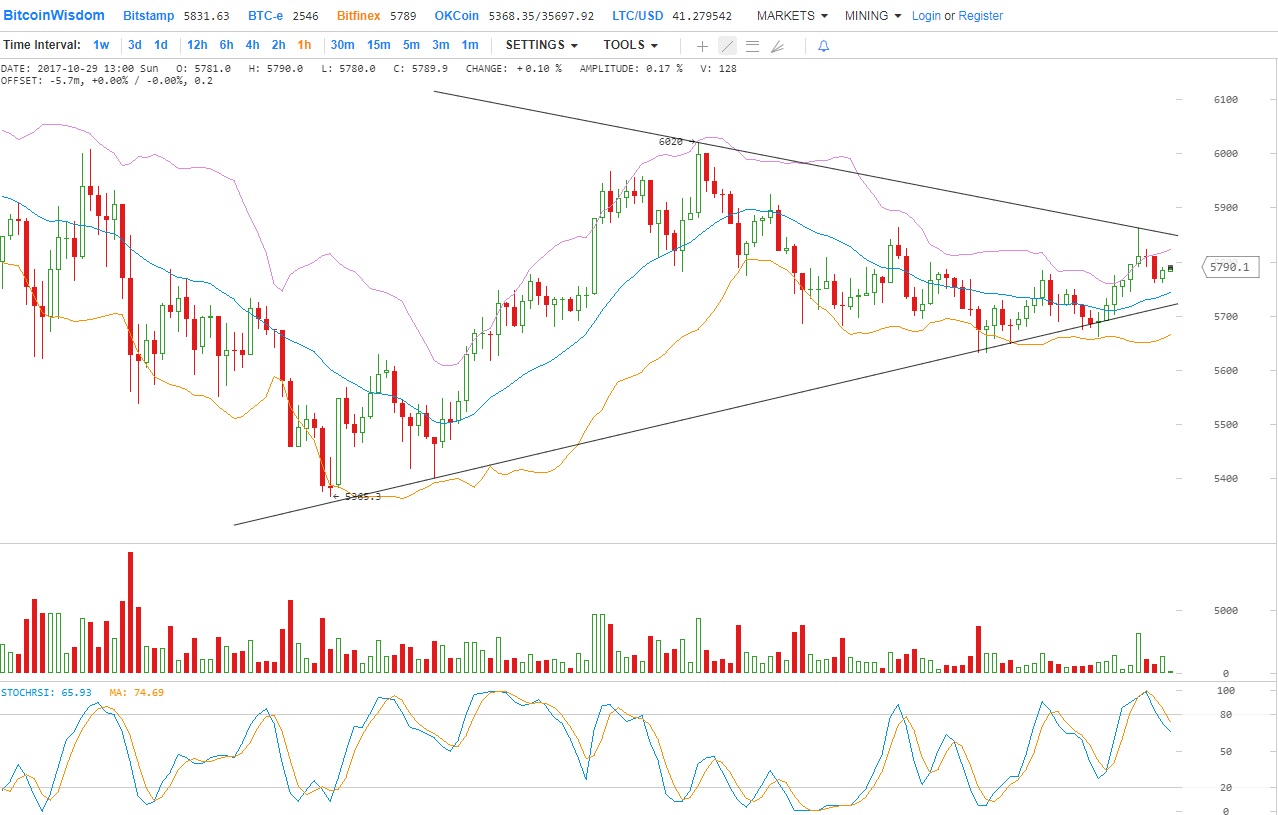Open the SETTINGS dropdown

point(542,45)
